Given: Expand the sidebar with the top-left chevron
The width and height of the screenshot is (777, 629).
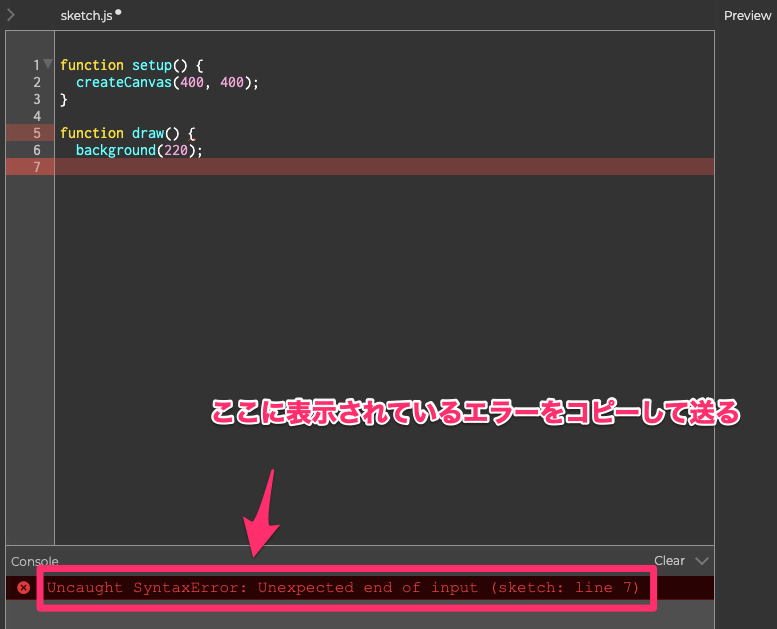Looking at the screenshot, I should coord(10,15).
